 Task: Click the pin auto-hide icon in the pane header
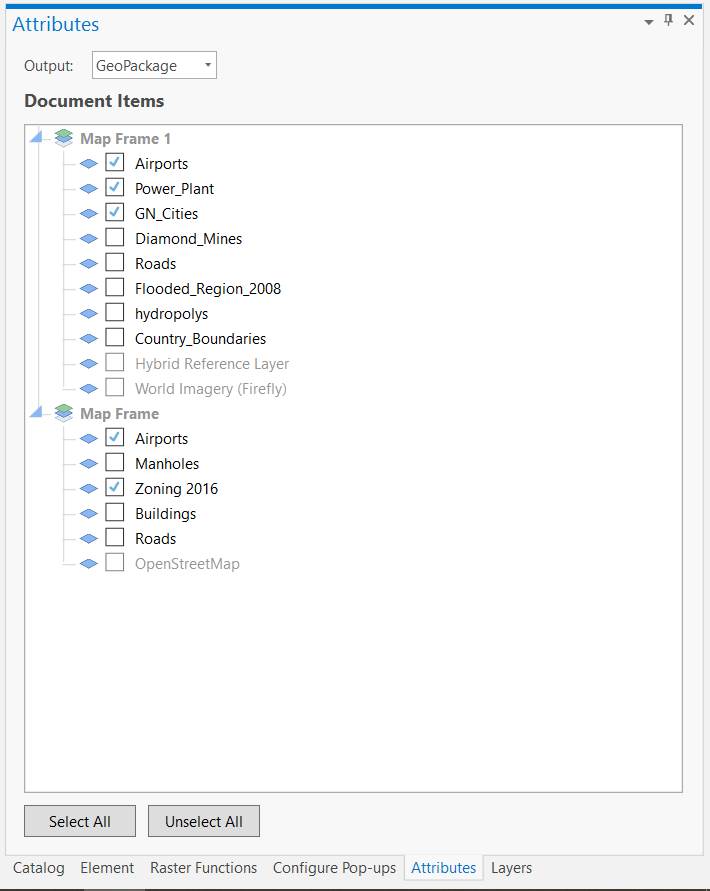(669, 20)
